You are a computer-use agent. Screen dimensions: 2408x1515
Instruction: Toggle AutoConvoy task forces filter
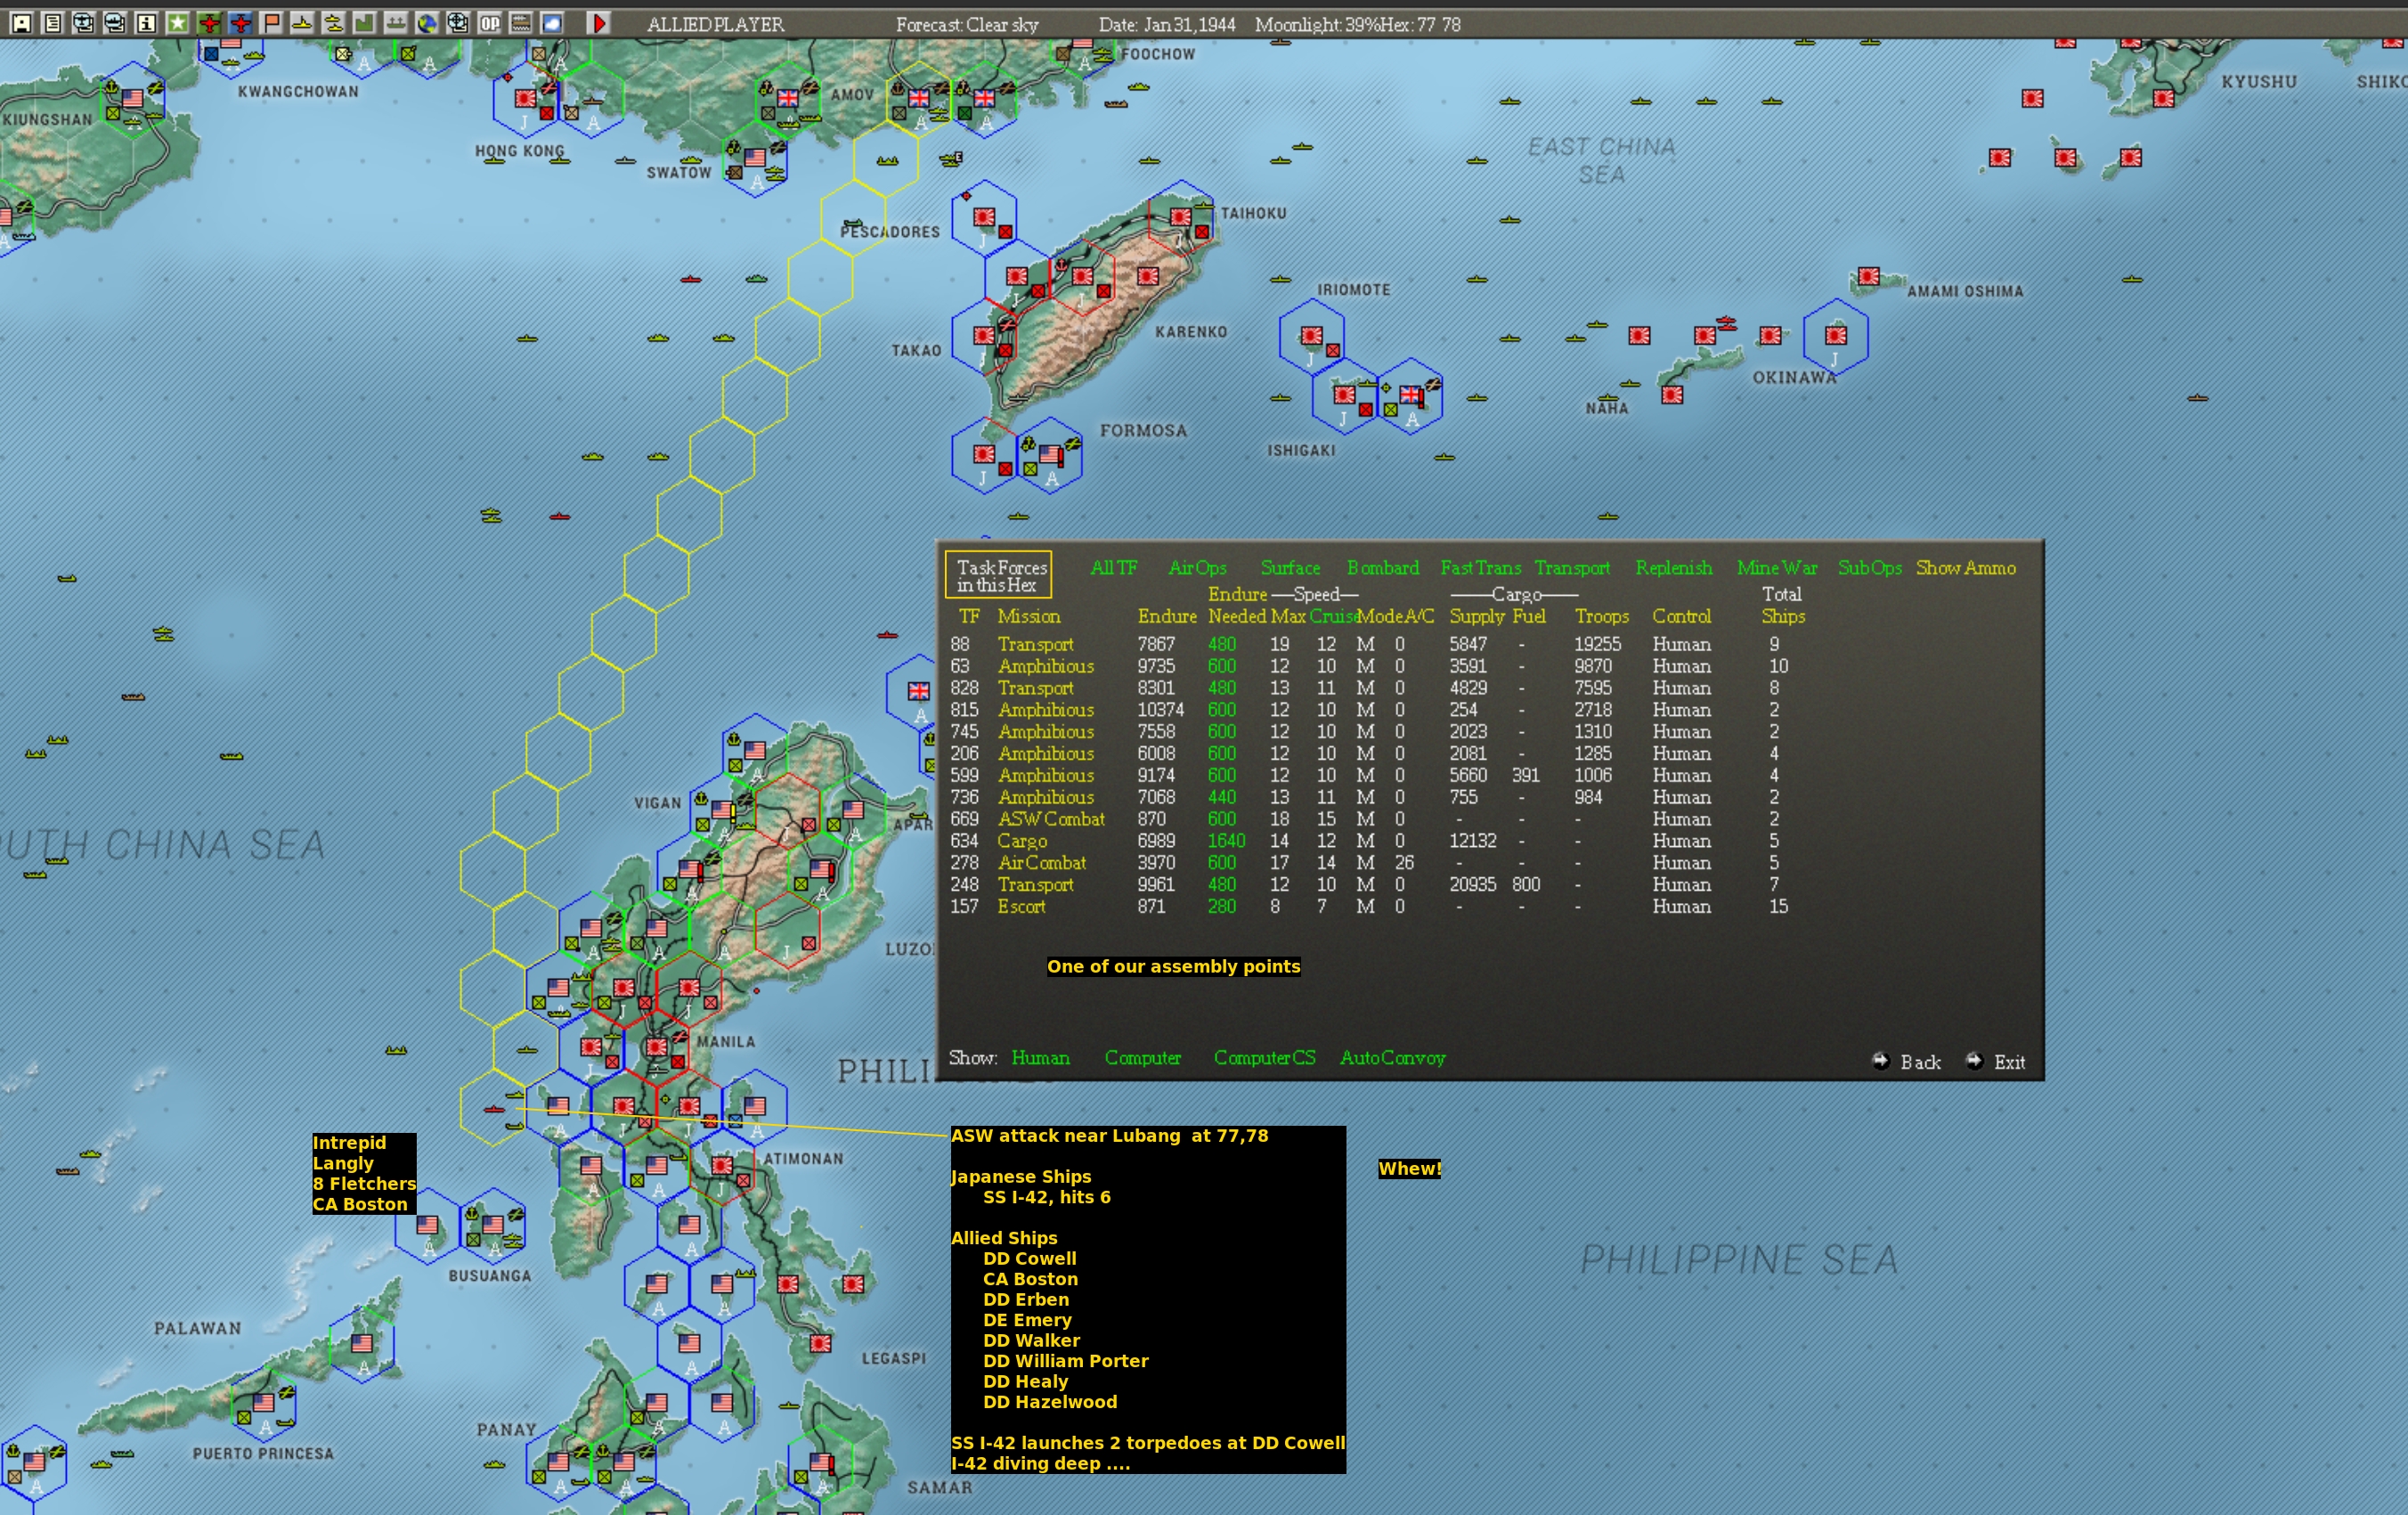point(1392,1058)
